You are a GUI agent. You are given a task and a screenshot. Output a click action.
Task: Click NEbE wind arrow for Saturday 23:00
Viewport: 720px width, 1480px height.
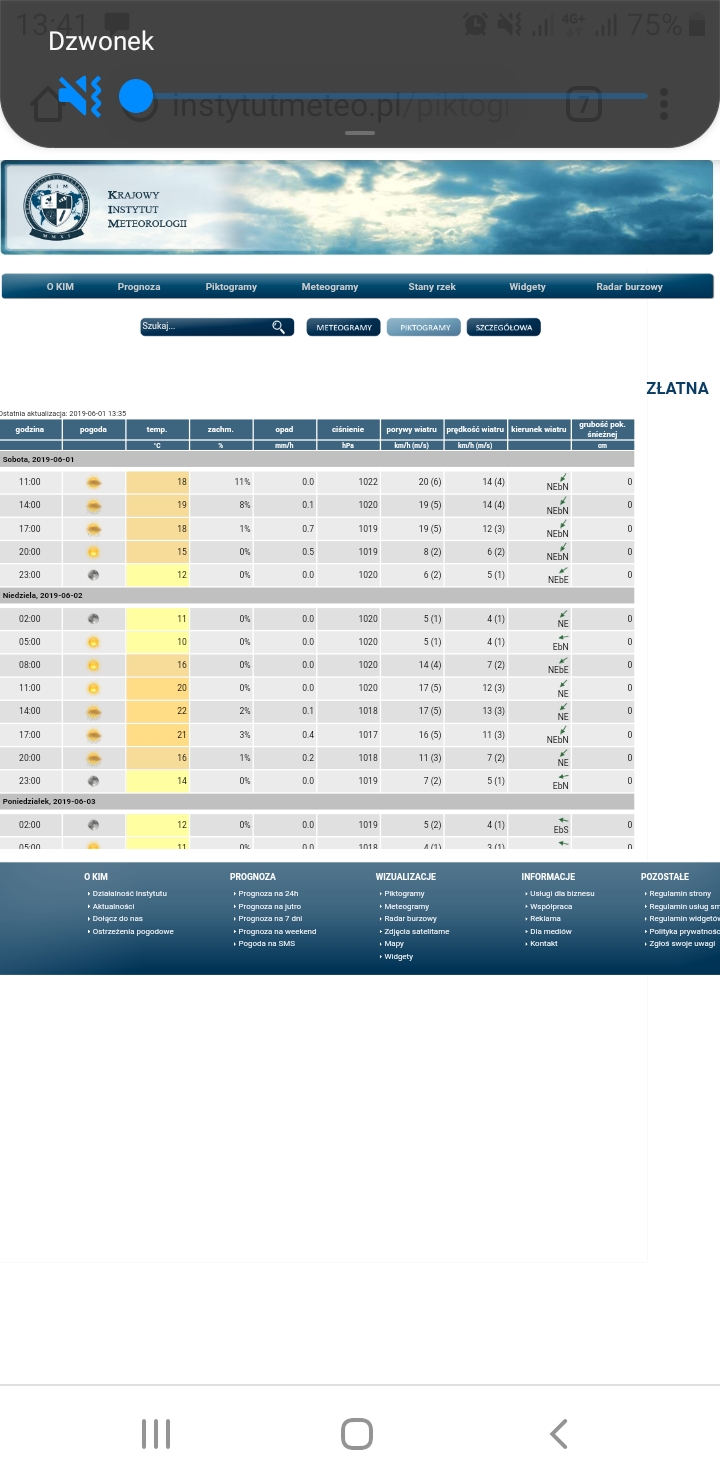[563, 570]
